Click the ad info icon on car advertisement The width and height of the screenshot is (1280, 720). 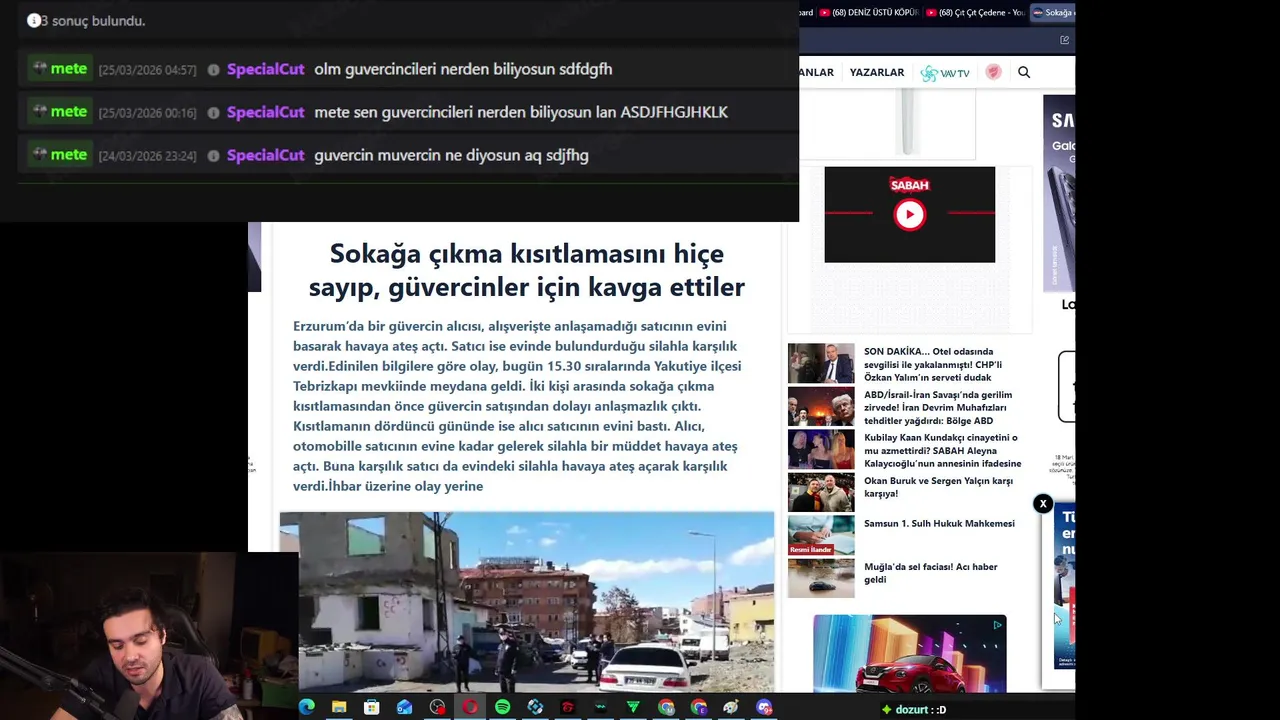pos(997,625)
